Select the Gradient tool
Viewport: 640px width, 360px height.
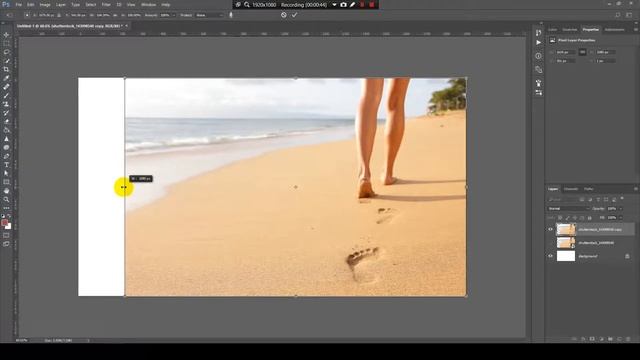6,130
